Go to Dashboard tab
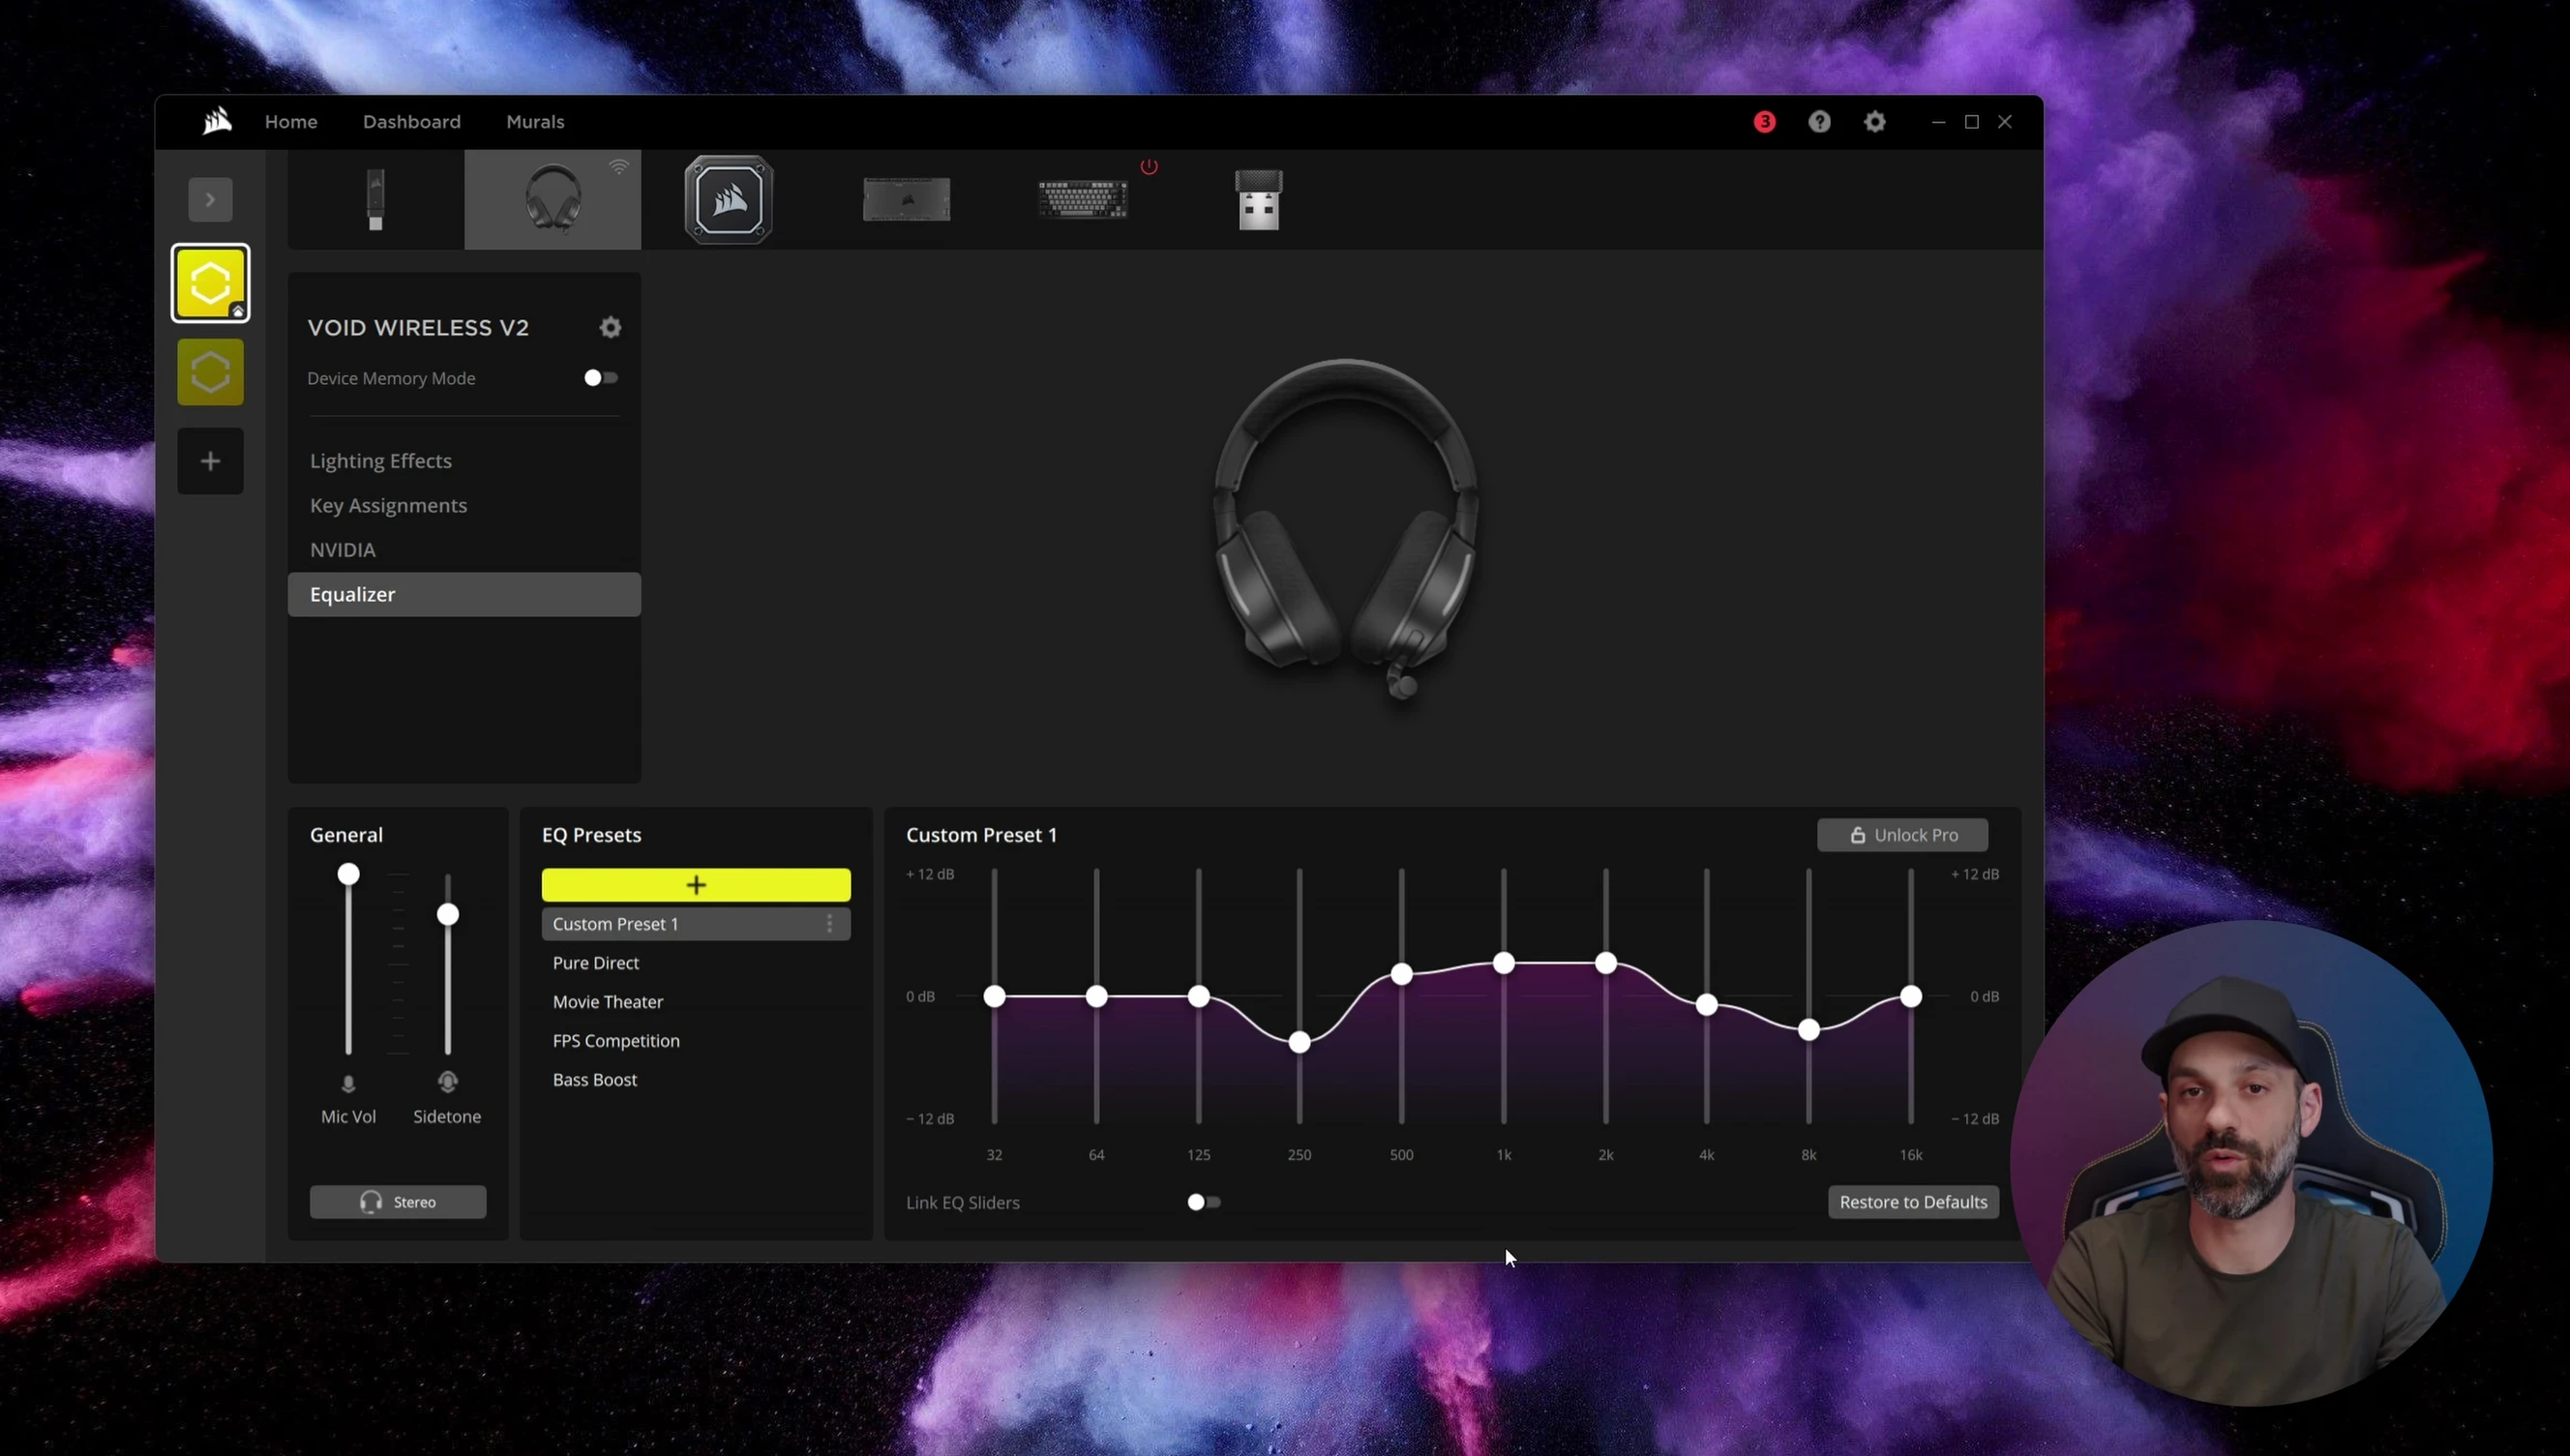This screenshot has height=1456, width=2570. [412, 121]
